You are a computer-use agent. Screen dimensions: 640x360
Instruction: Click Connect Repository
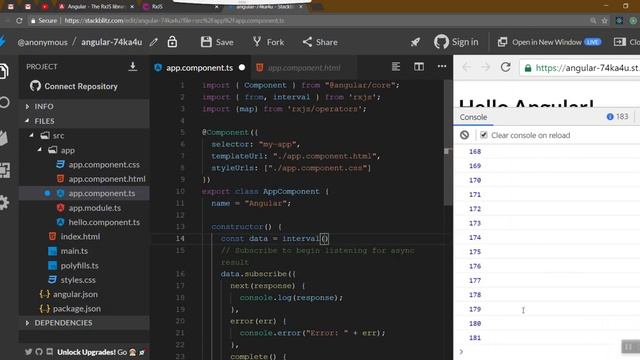73,86
